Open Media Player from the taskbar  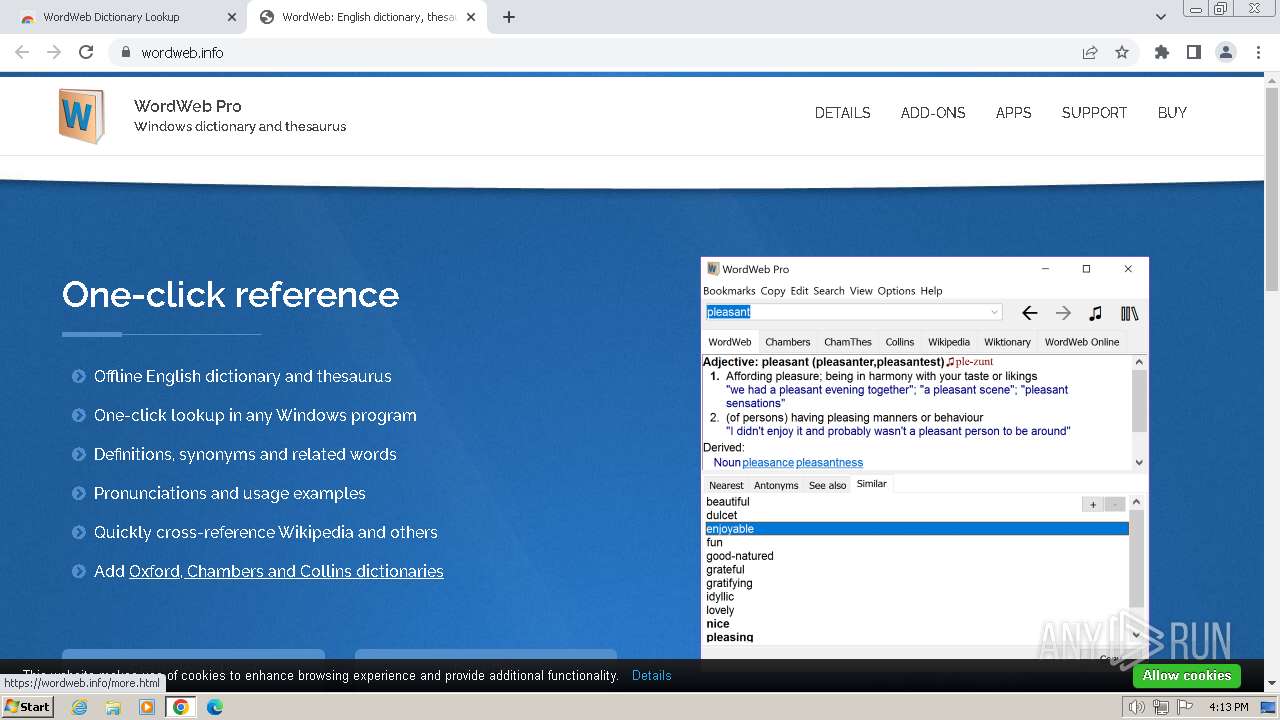click(147, 707)
